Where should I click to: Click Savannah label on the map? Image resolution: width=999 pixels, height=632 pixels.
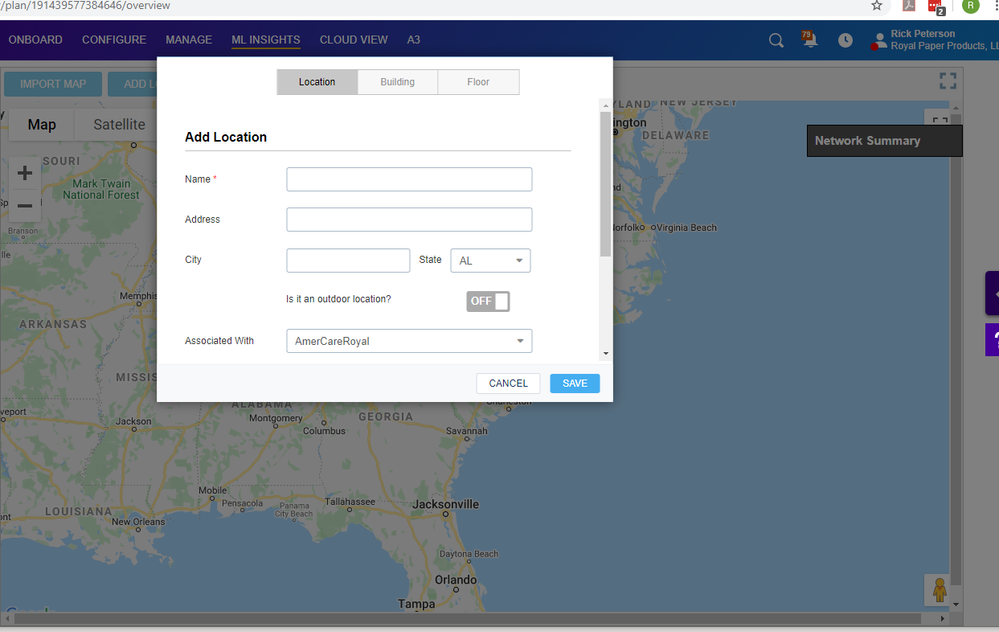(x=466, y=431)
